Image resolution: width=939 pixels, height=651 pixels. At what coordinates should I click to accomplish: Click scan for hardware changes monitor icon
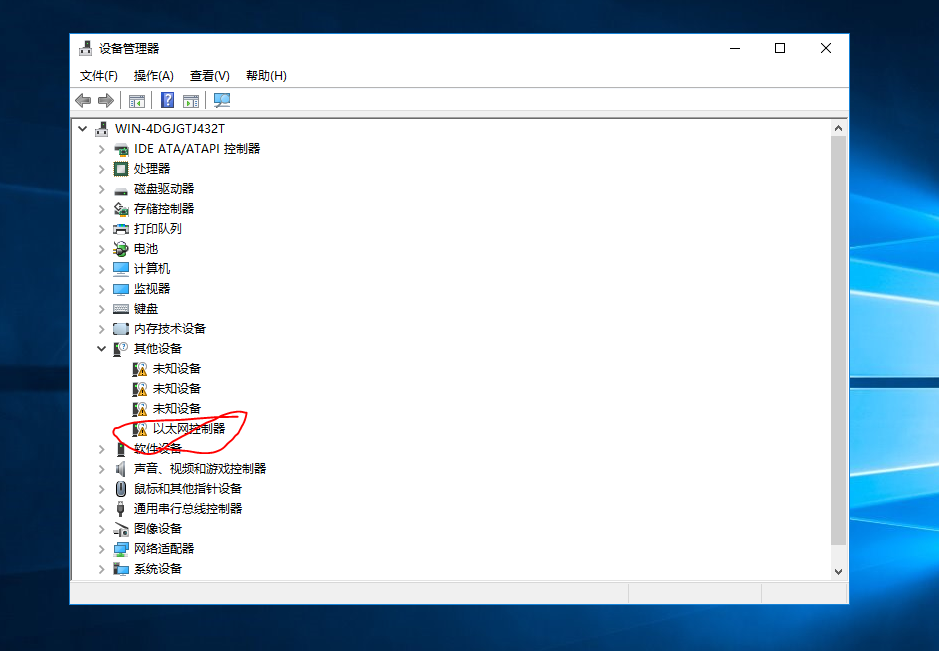click(222, 100)
